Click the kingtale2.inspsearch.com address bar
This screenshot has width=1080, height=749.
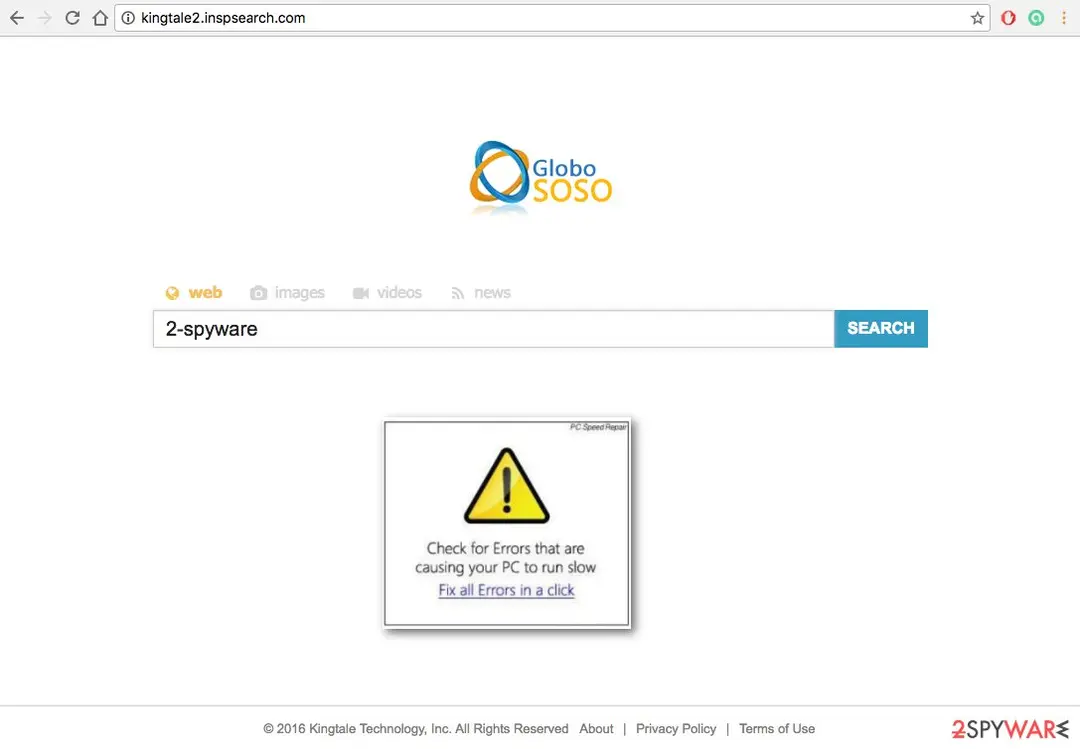(551, 18)
